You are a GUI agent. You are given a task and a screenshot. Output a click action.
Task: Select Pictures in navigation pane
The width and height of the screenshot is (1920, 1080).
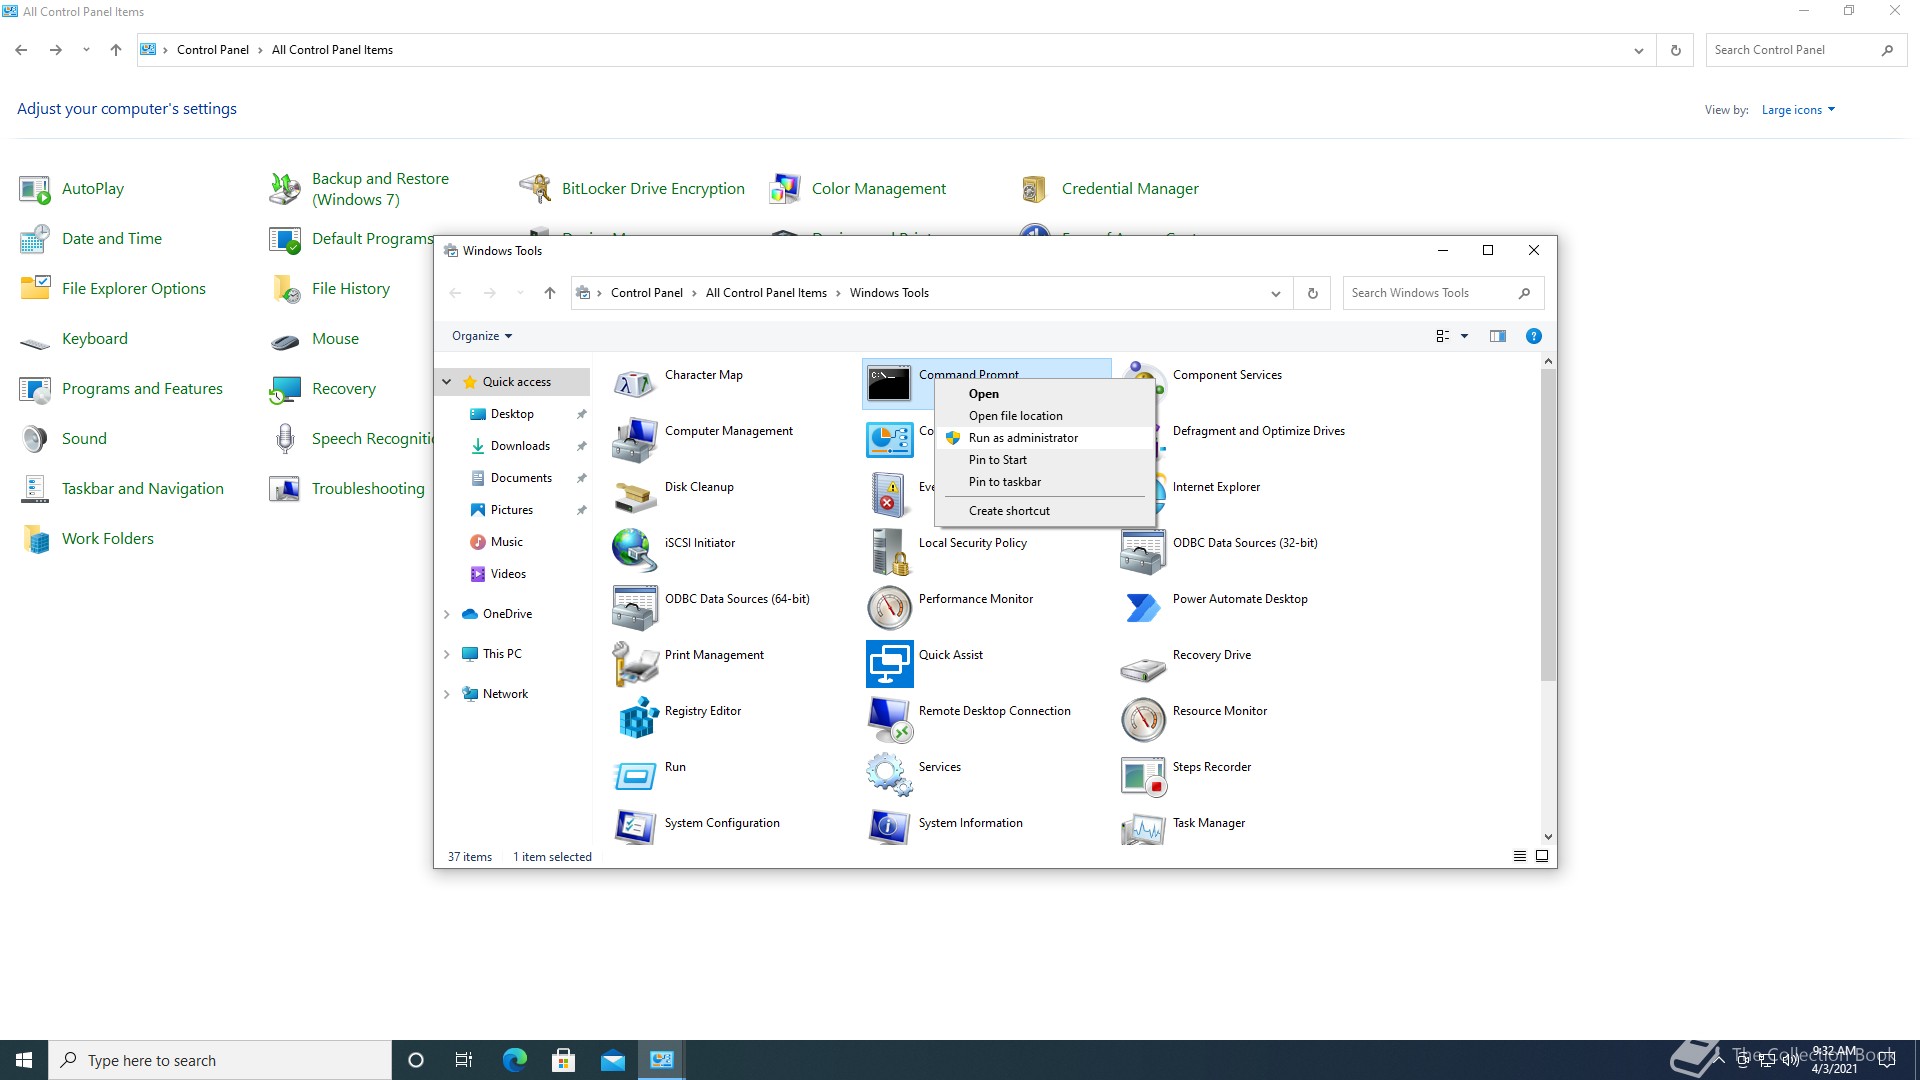coord(512,510)
